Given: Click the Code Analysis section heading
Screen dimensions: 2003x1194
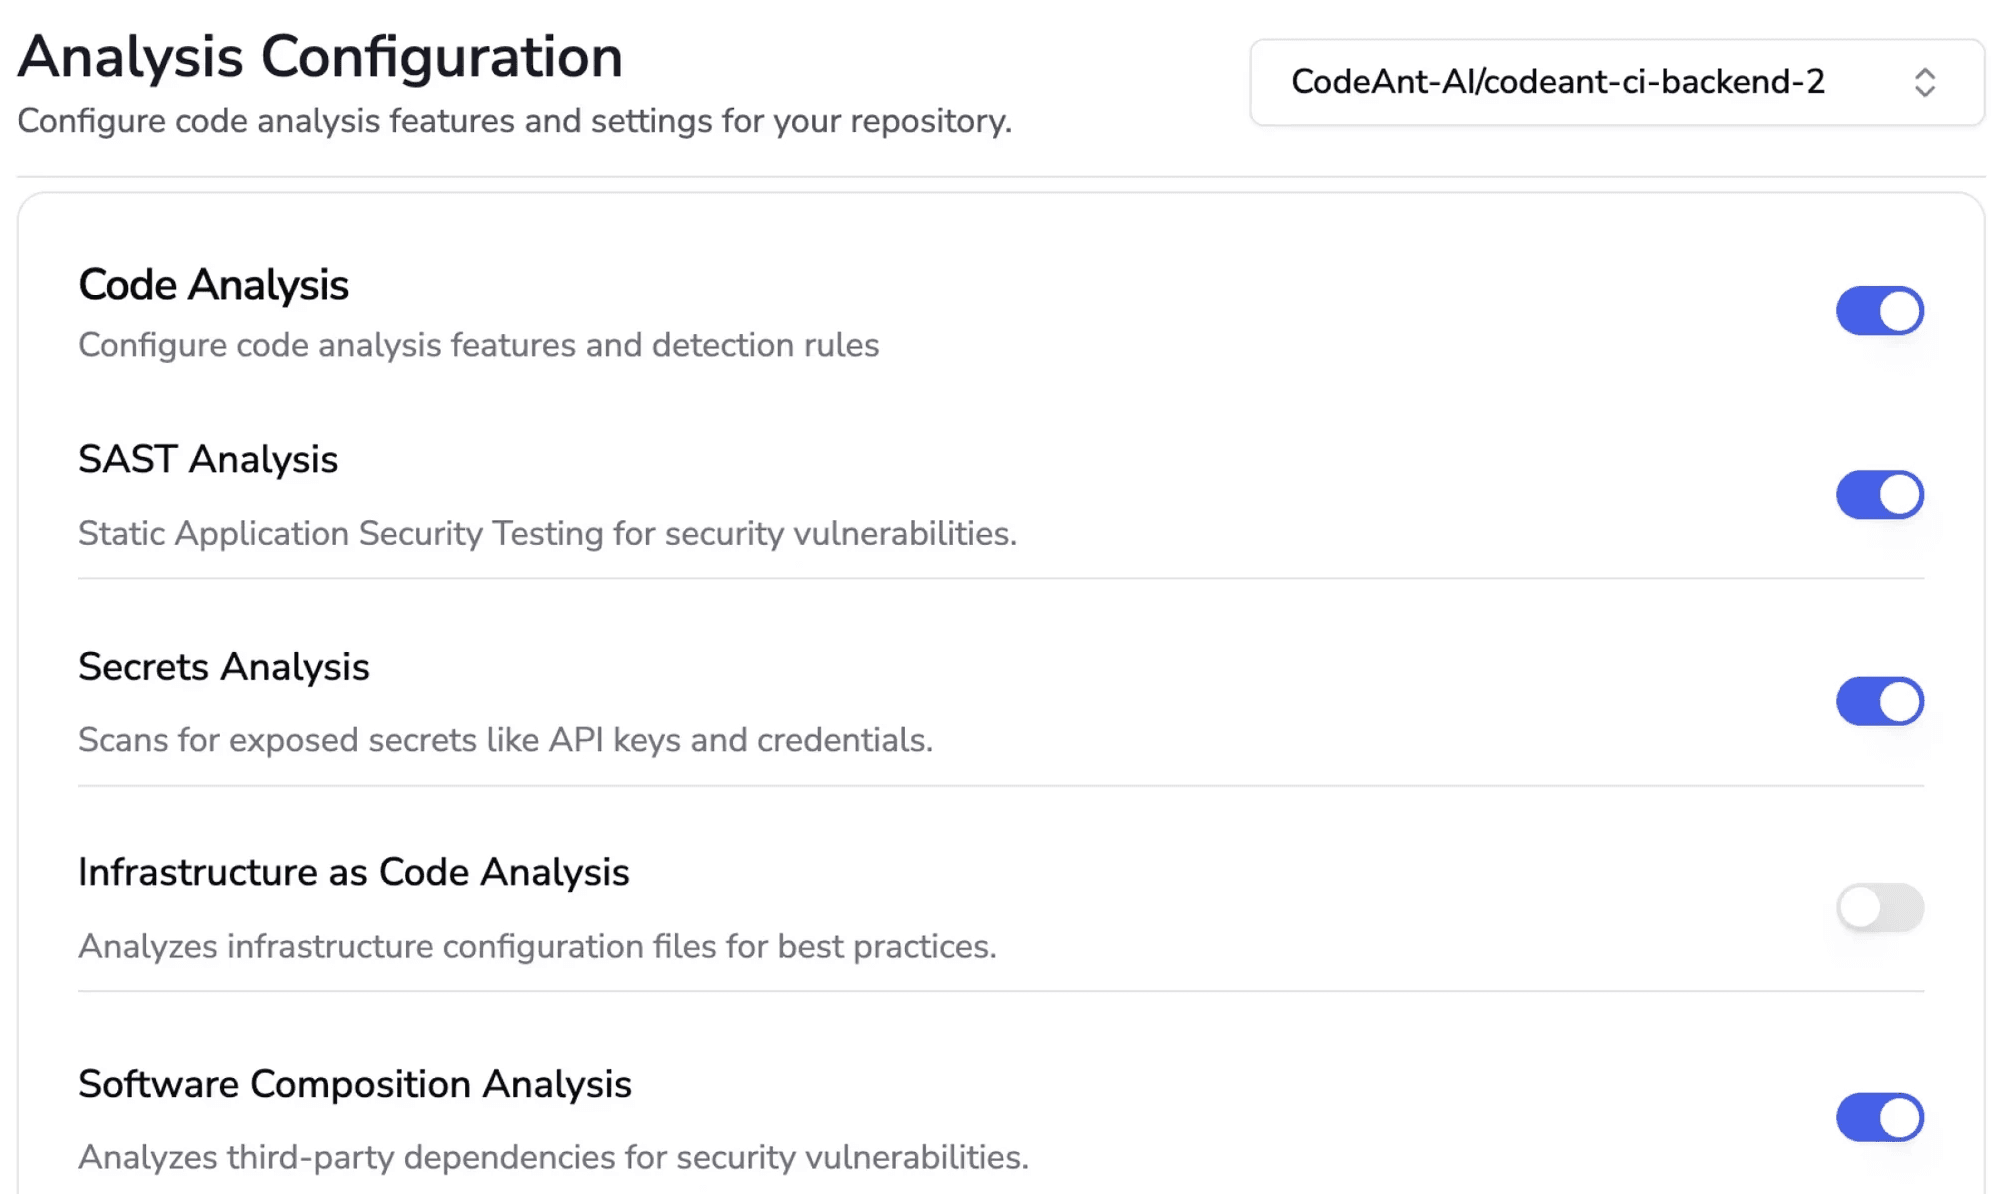Looking at the screenshot, I should click(213, 285).
